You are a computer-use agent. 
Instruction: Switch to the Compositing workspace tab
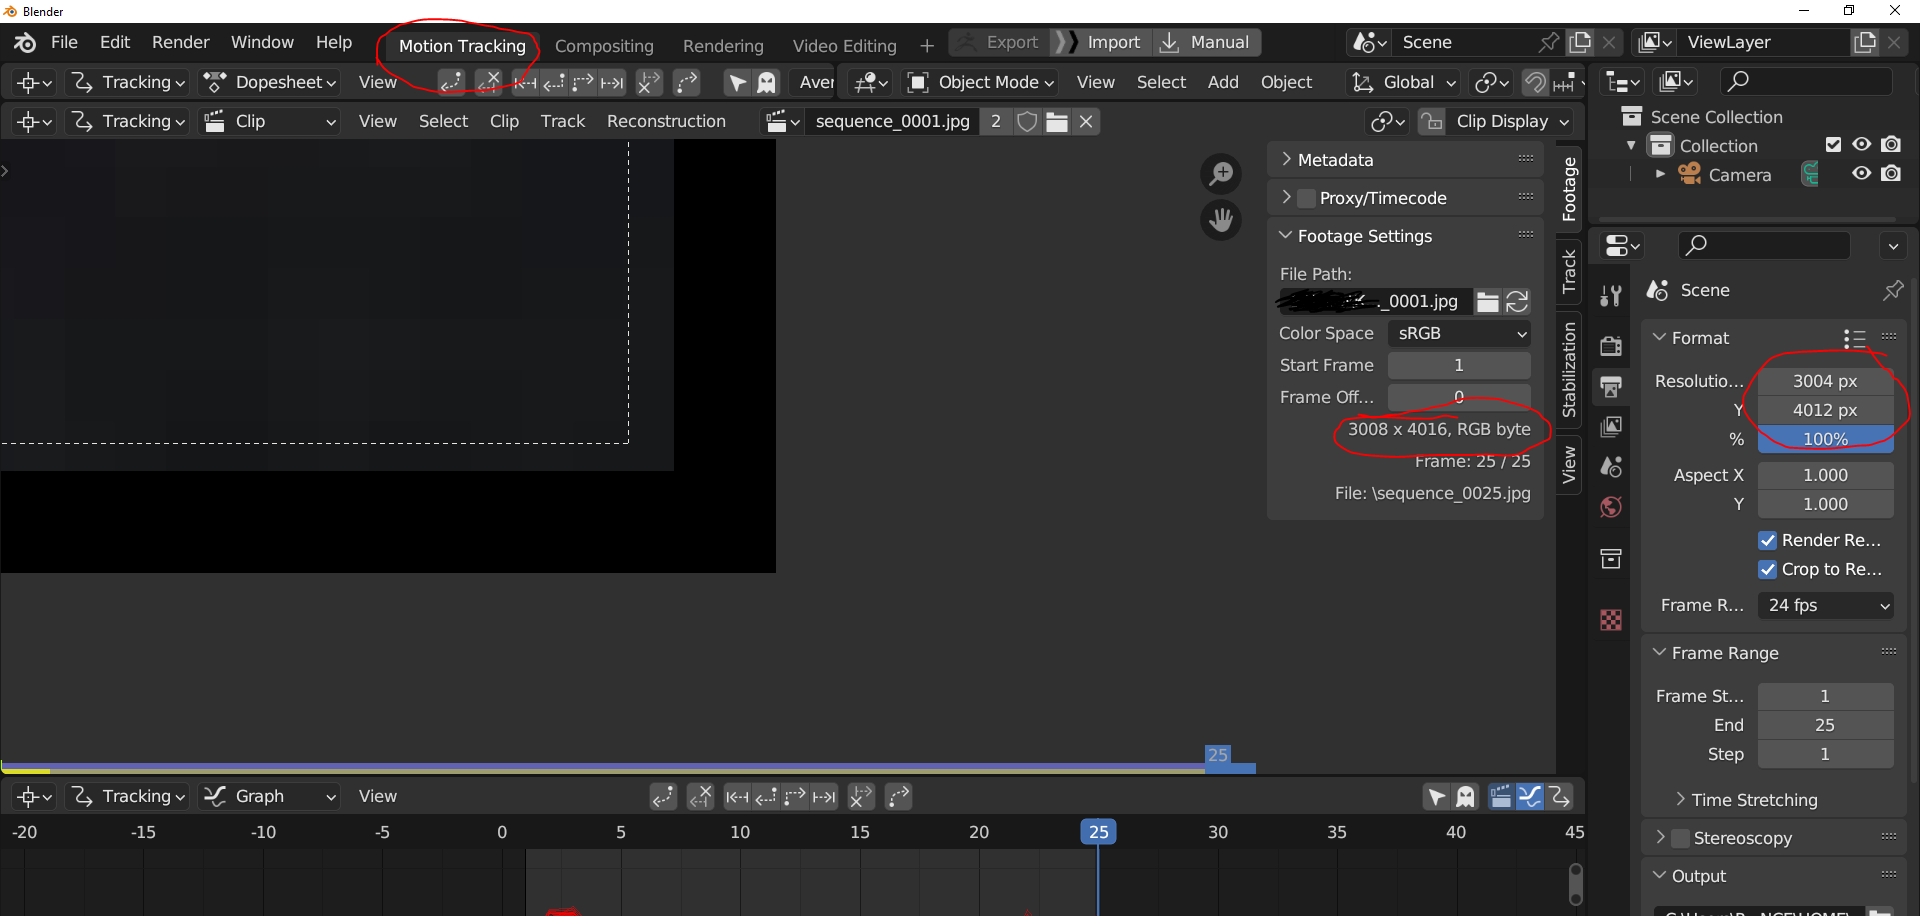click(x=604, y=46)
